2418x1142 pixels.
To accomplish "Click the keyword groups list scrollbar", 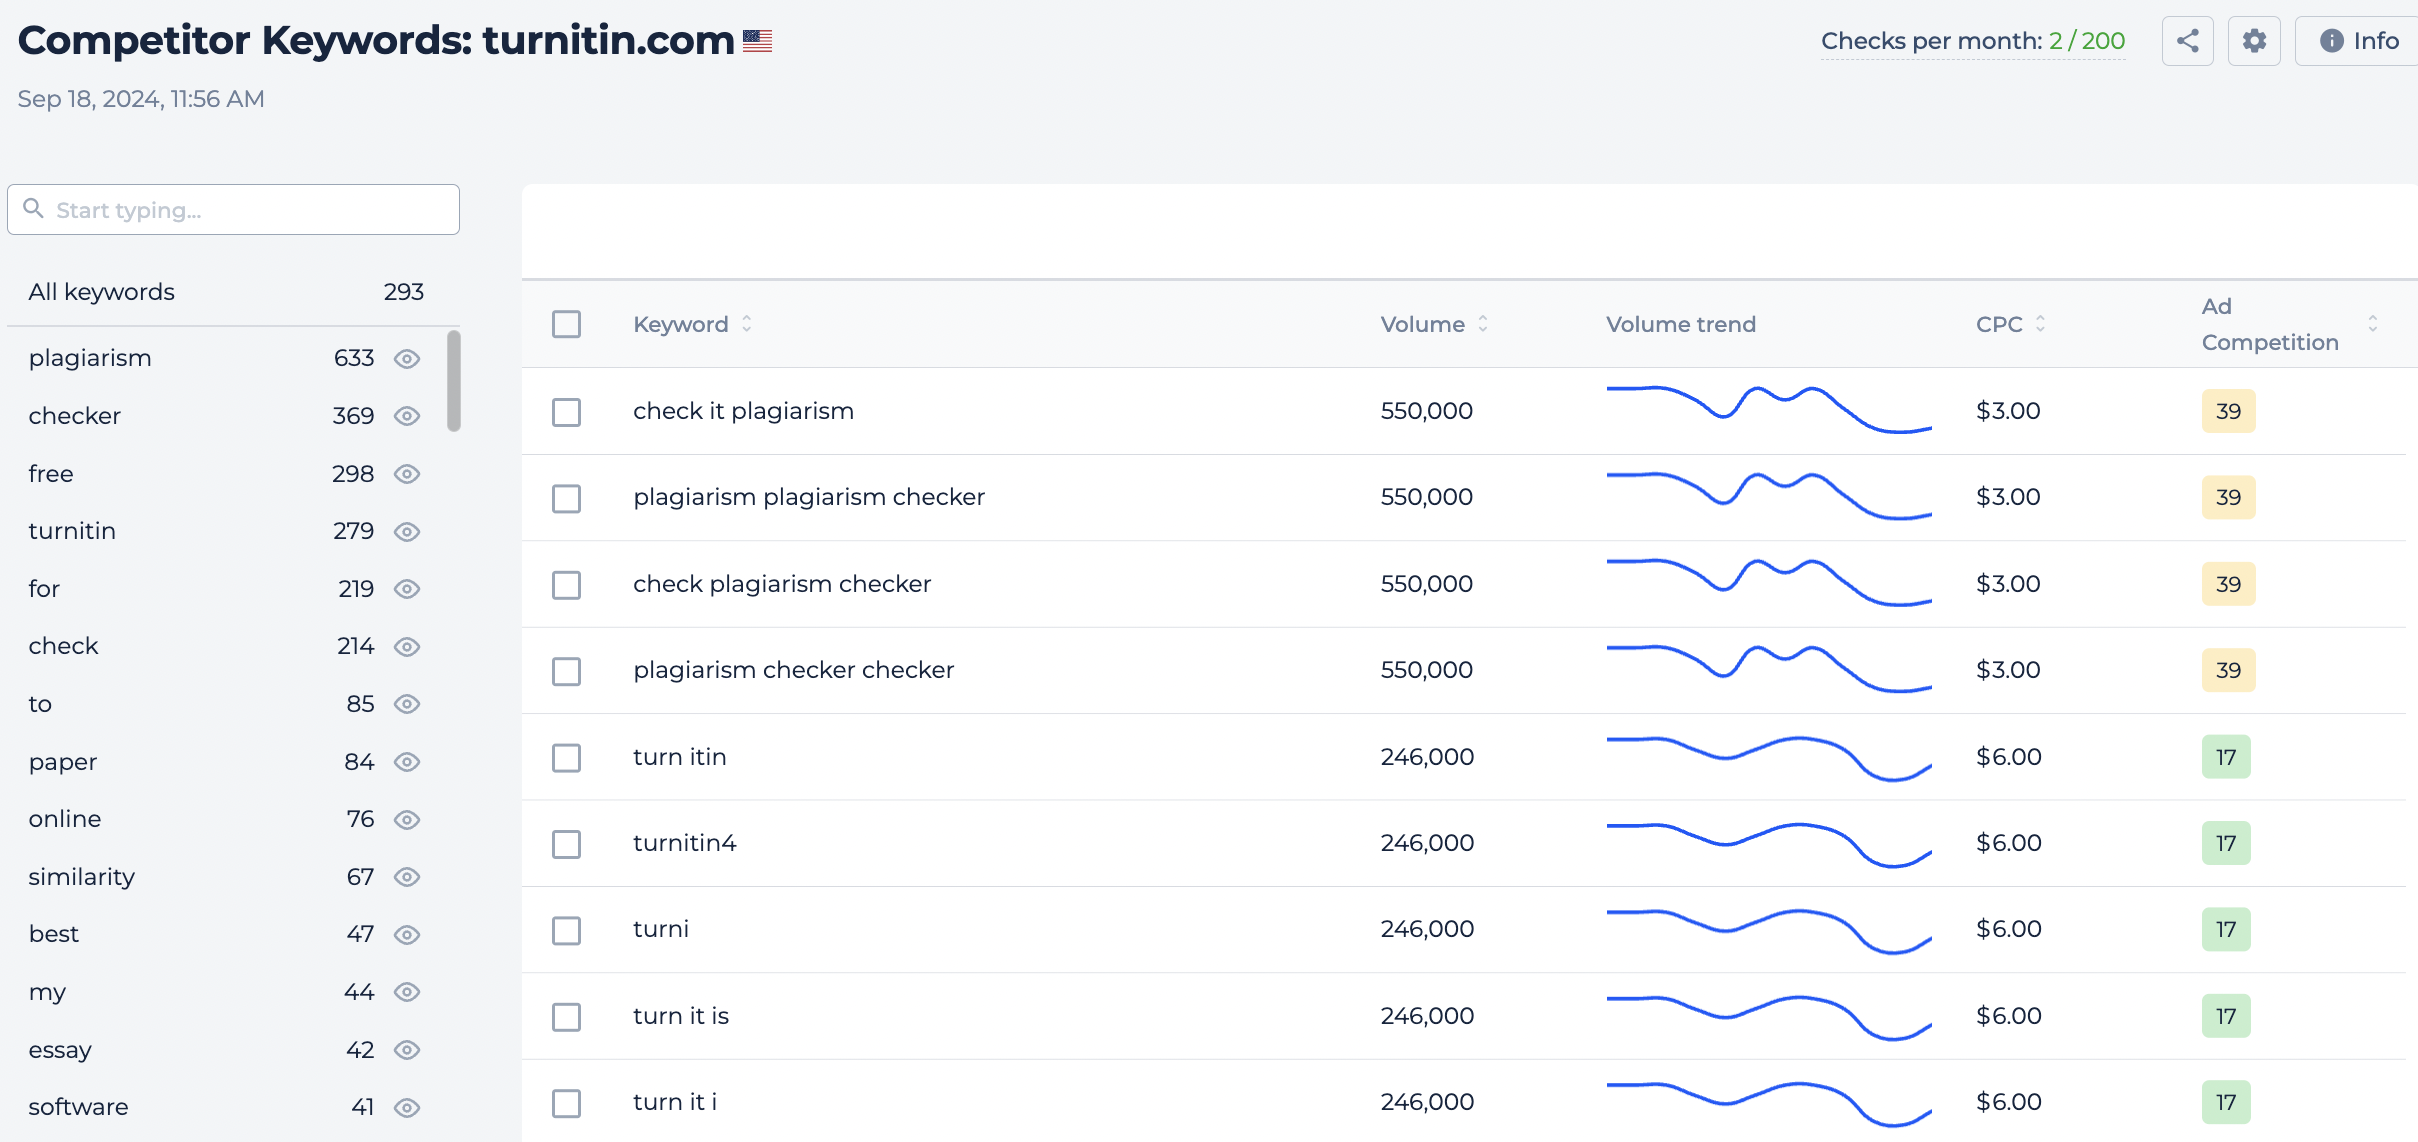I will coord(454,381).
